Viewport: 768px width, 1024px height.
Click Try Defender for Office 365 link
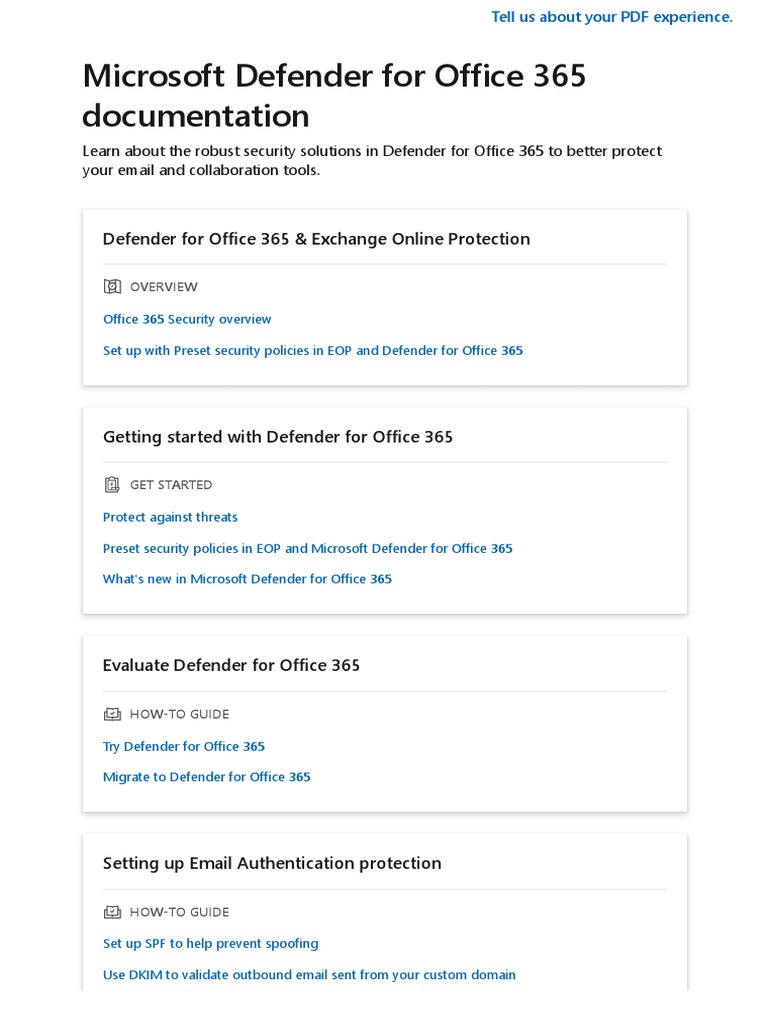pos(184,746)
